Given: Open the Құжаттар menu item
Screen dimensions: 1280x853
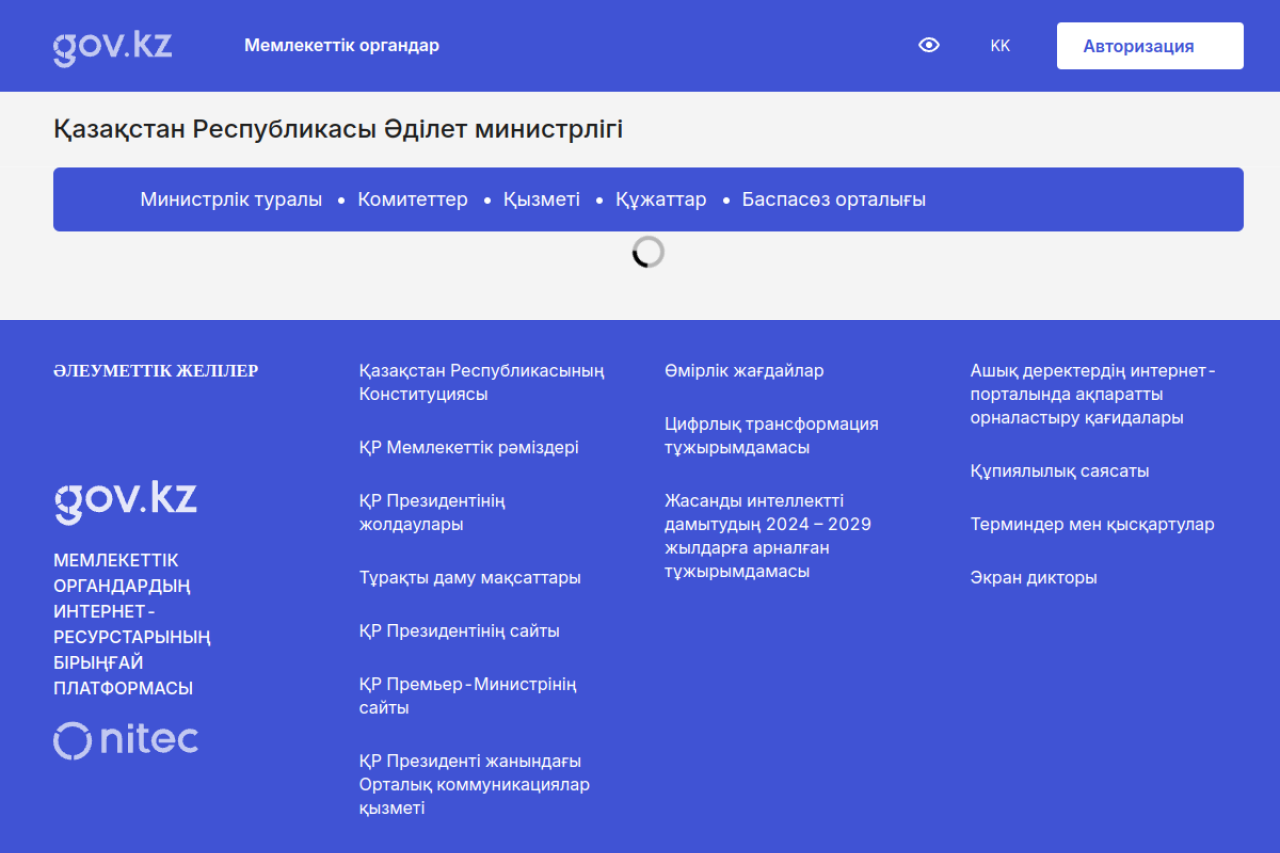Looking at the screenshot, I should pyautogui.click(x=660, y=200).
